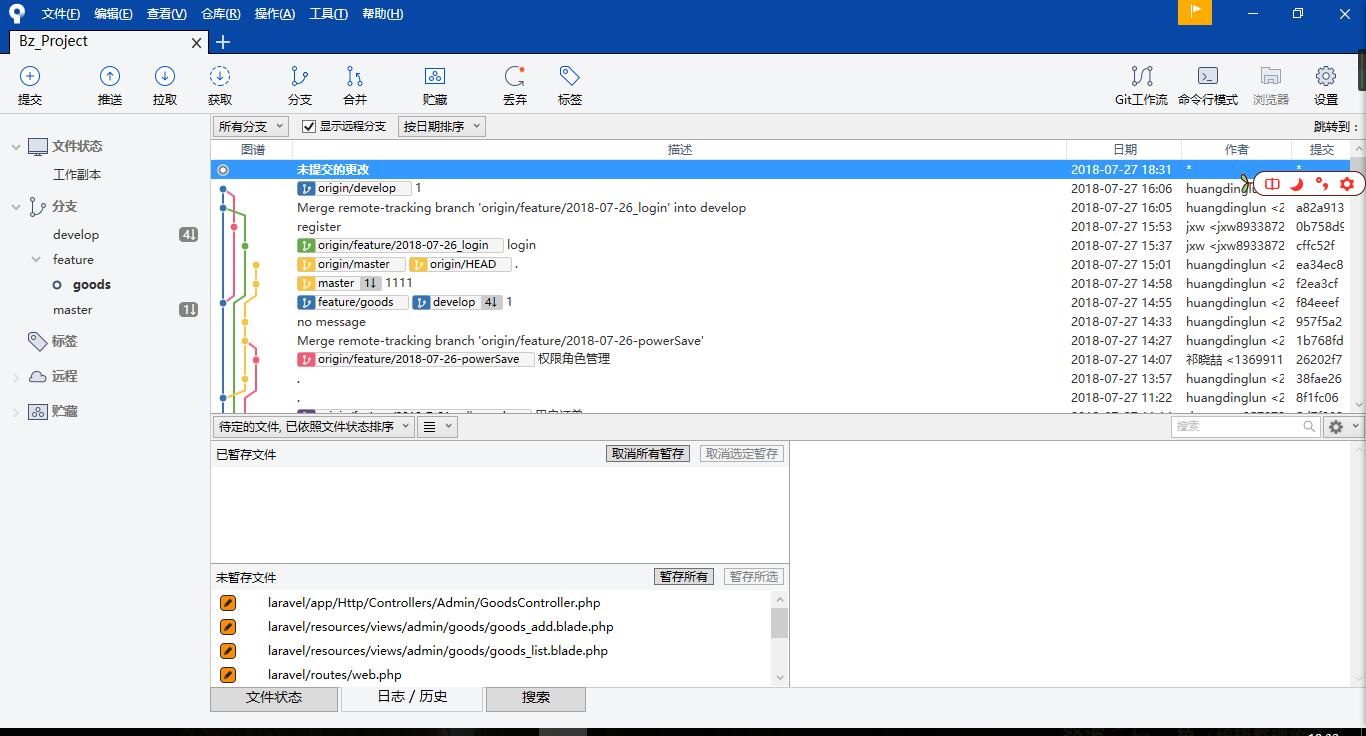
Task: Open the 分支 (Branch) tool
Action: point(299,84)
